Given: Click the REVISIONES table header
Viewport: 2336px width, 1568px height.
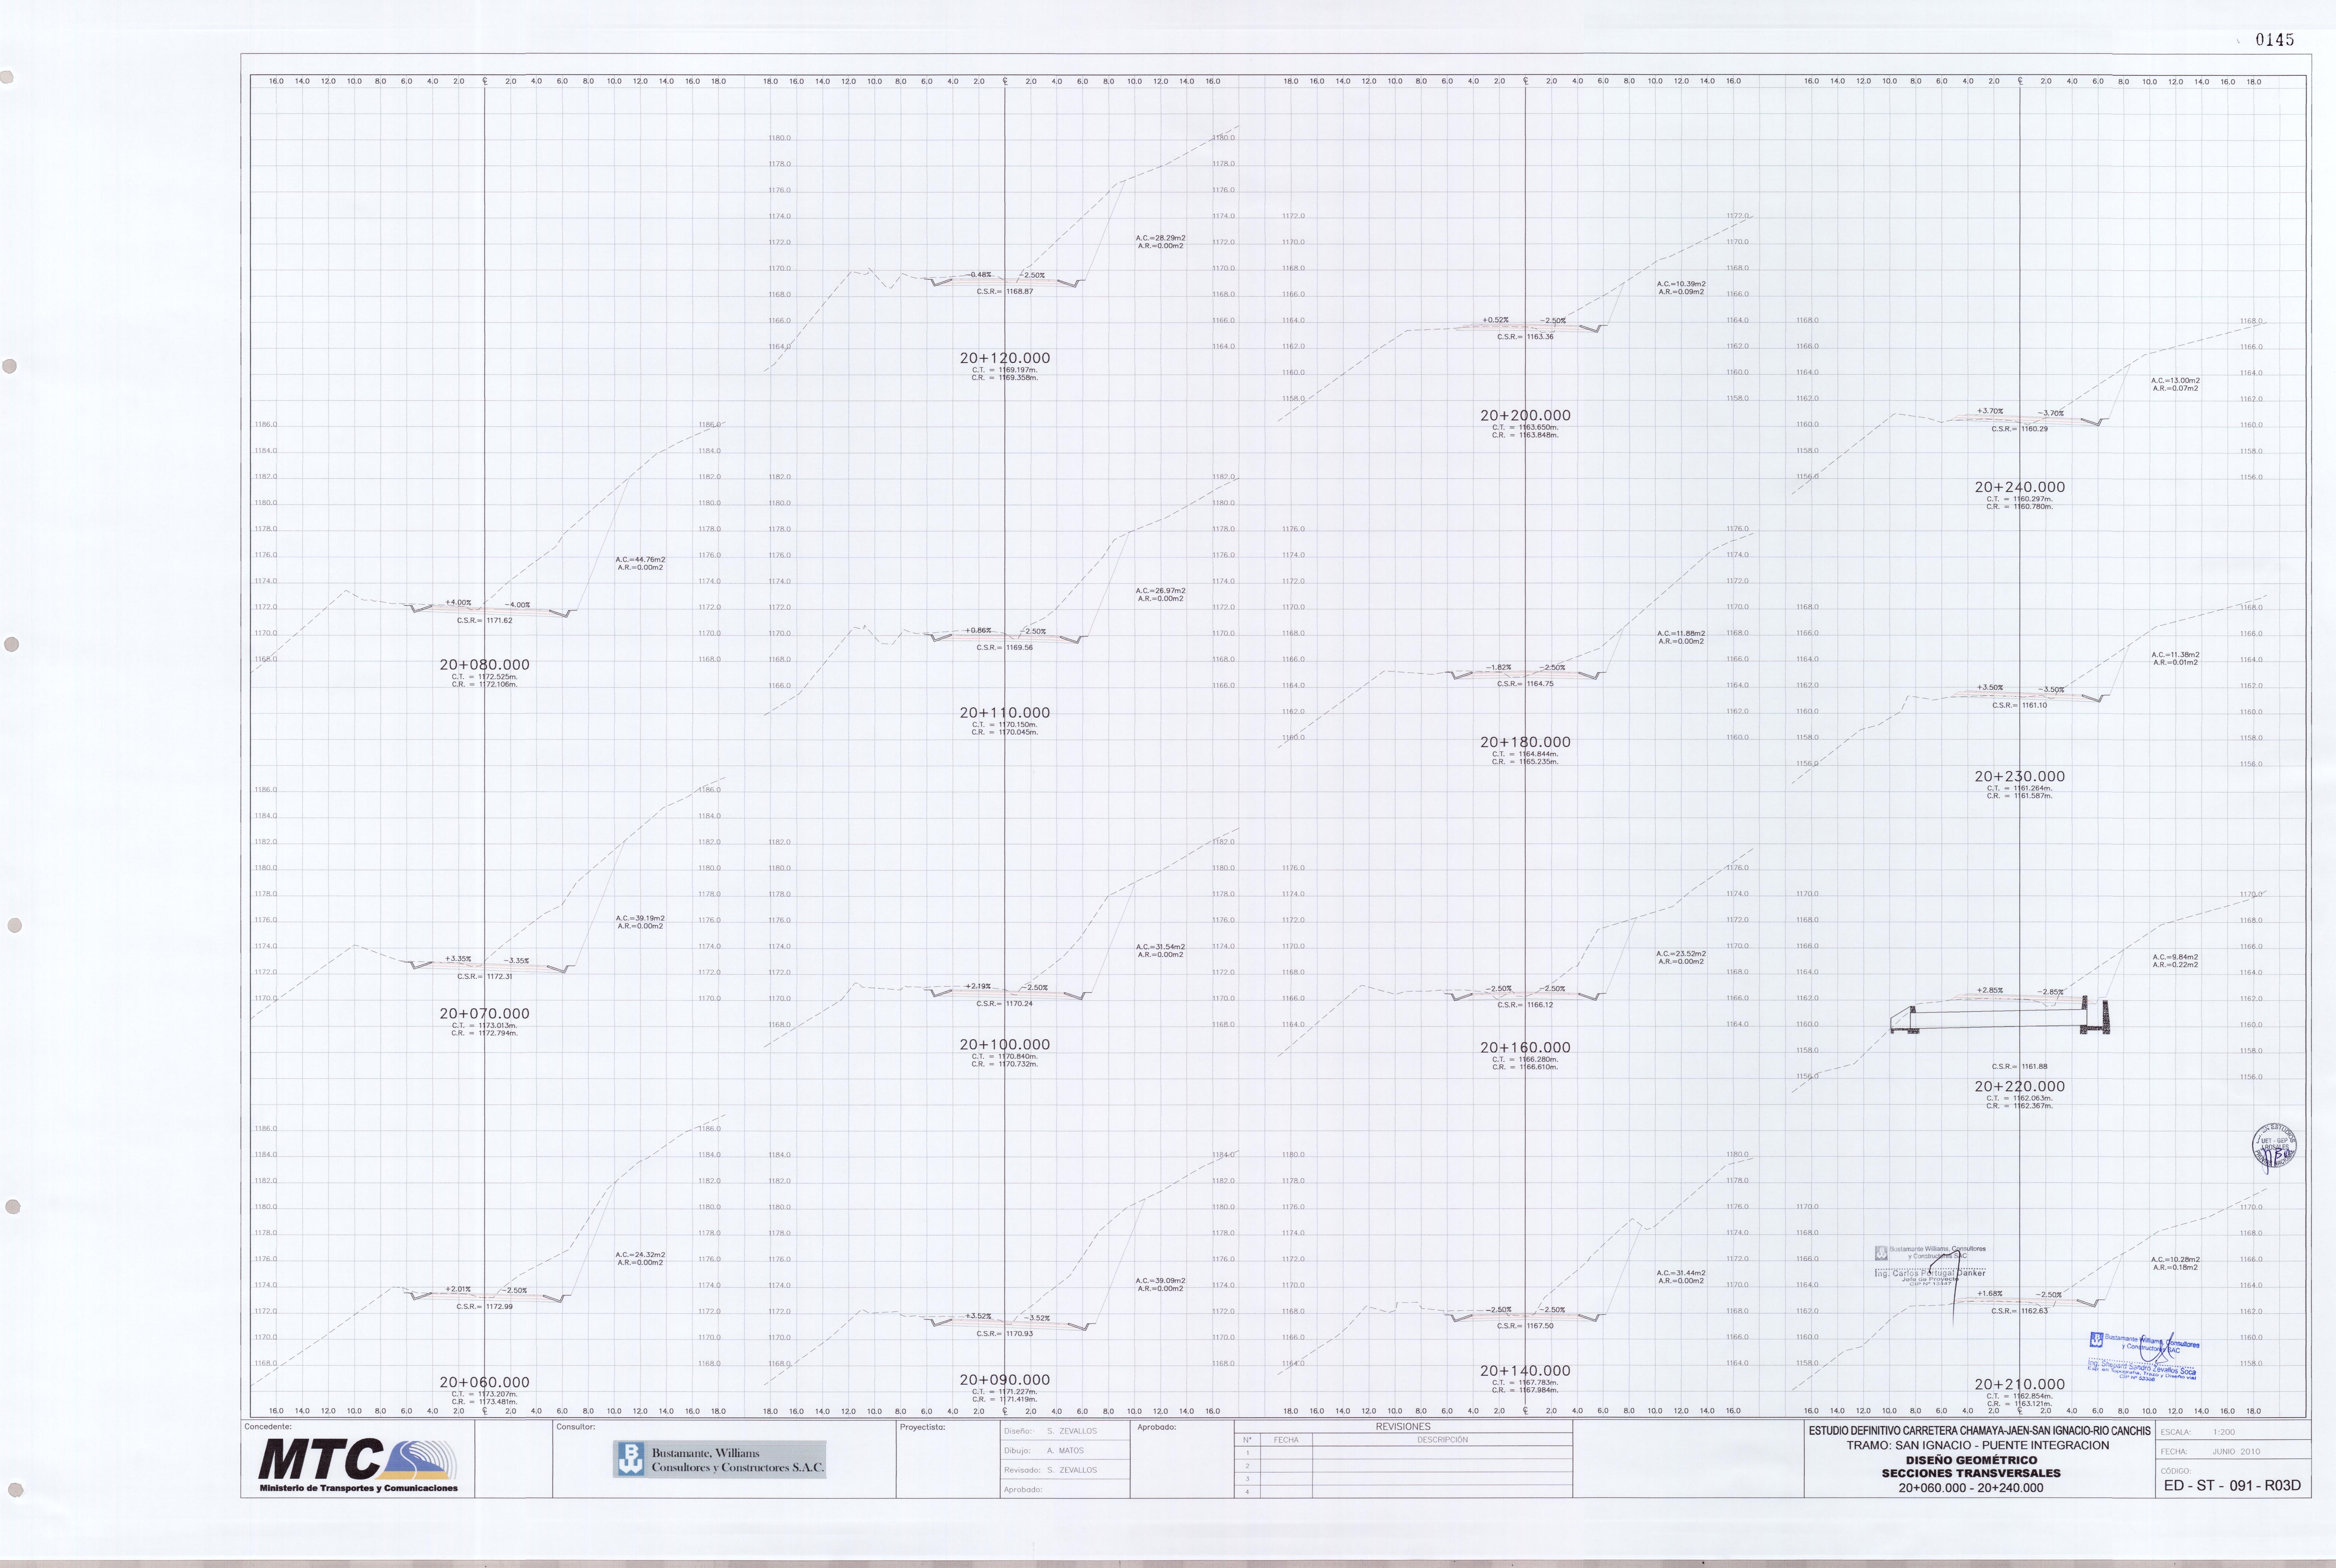Looking at the screenshot, I should pos(1403,1427).
